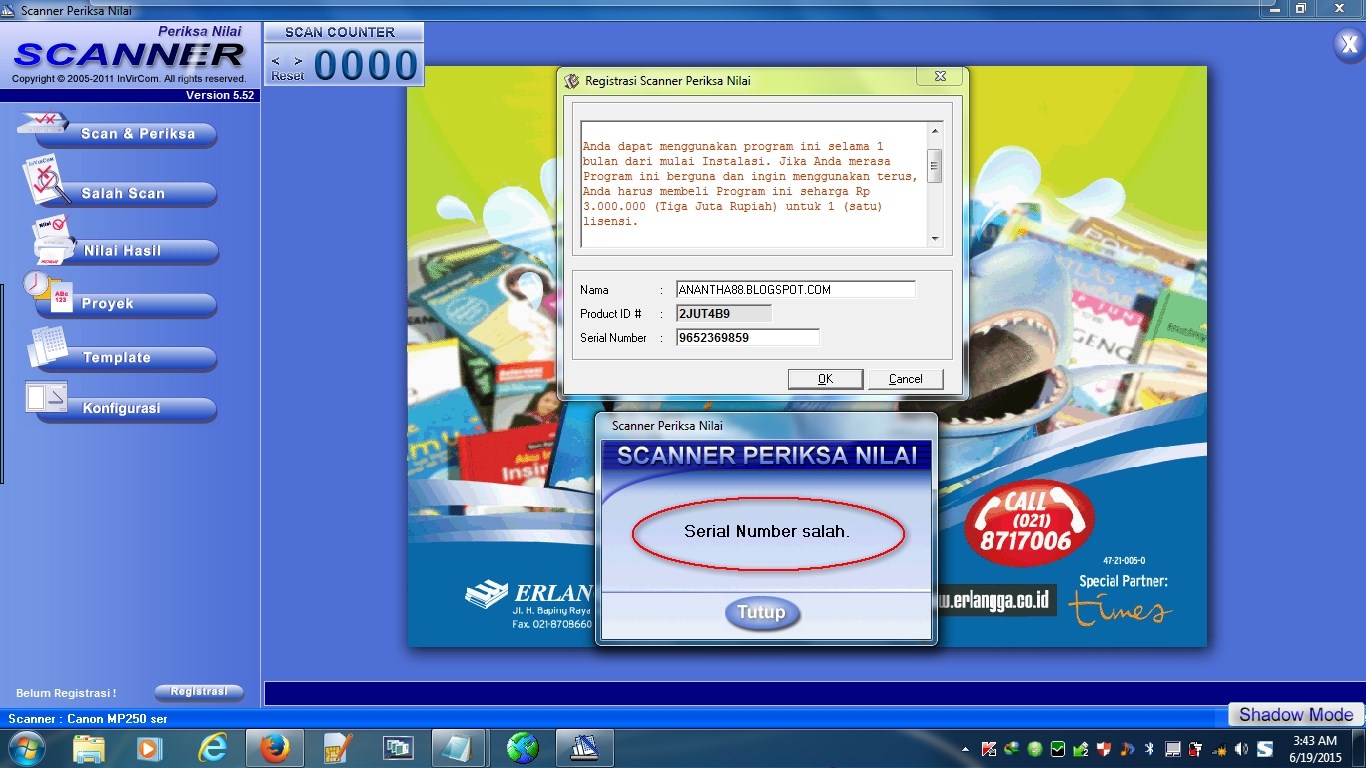Click the Bluetooth icon in the system tray
Image resolution: width=1366 pixels, height=768 pixels.
(1150, 749)
